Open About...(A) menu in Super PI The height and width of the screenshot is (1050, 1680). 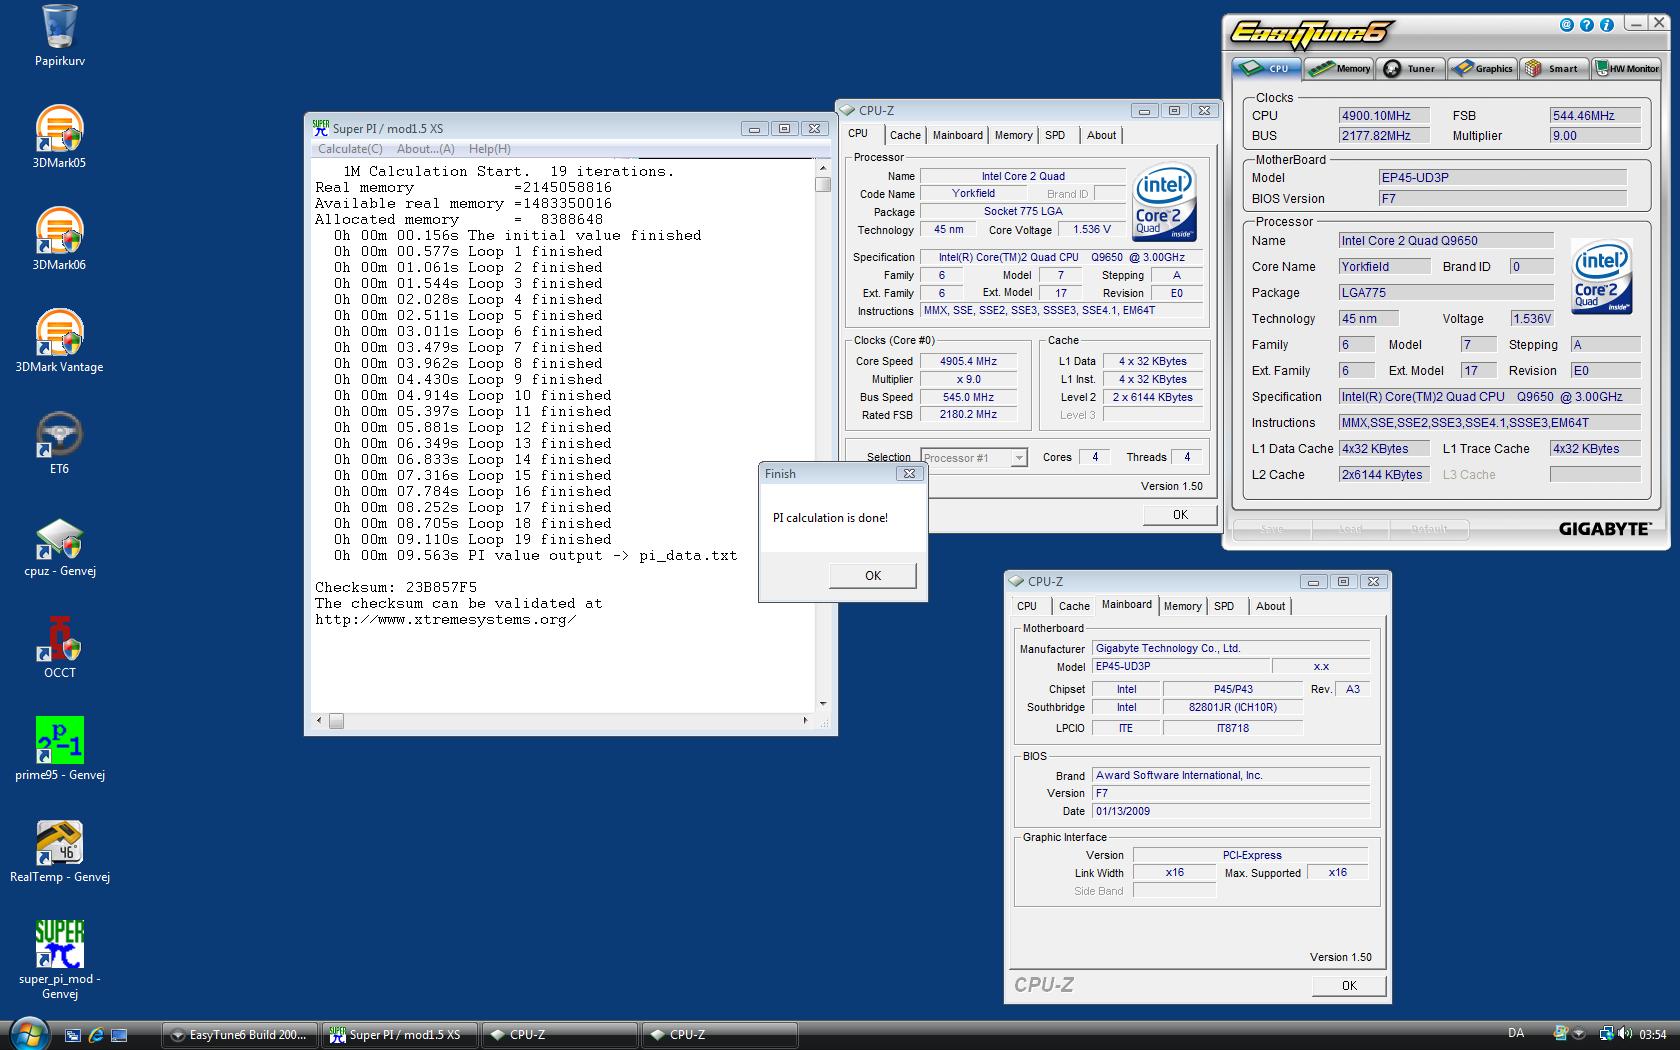pos(425,149)
